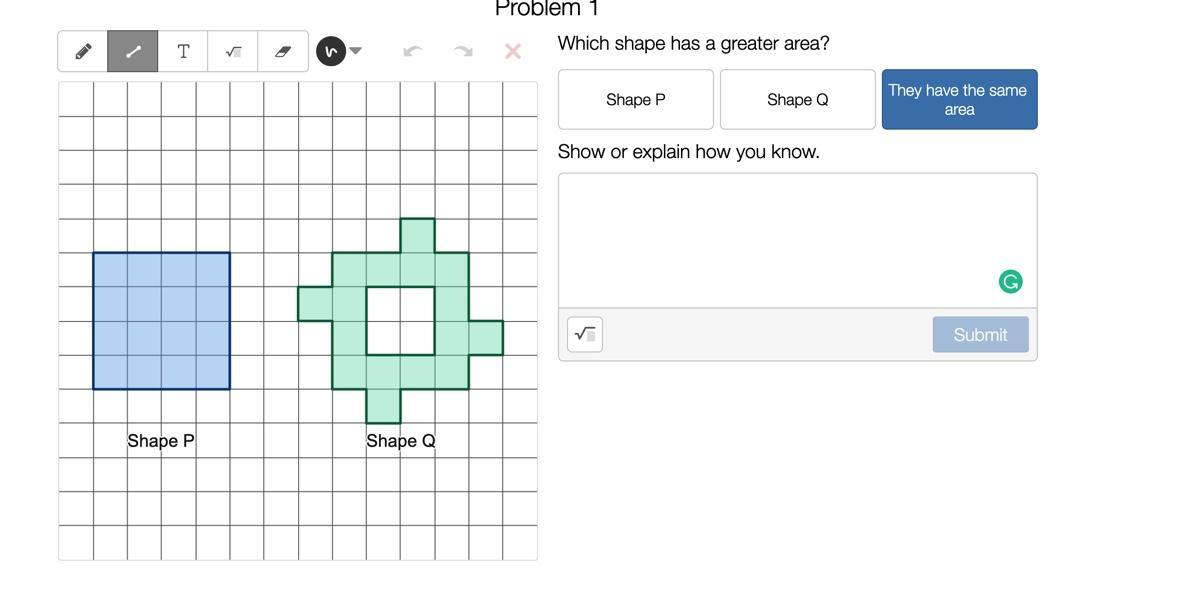Choose Shape P as the answer

636,100
